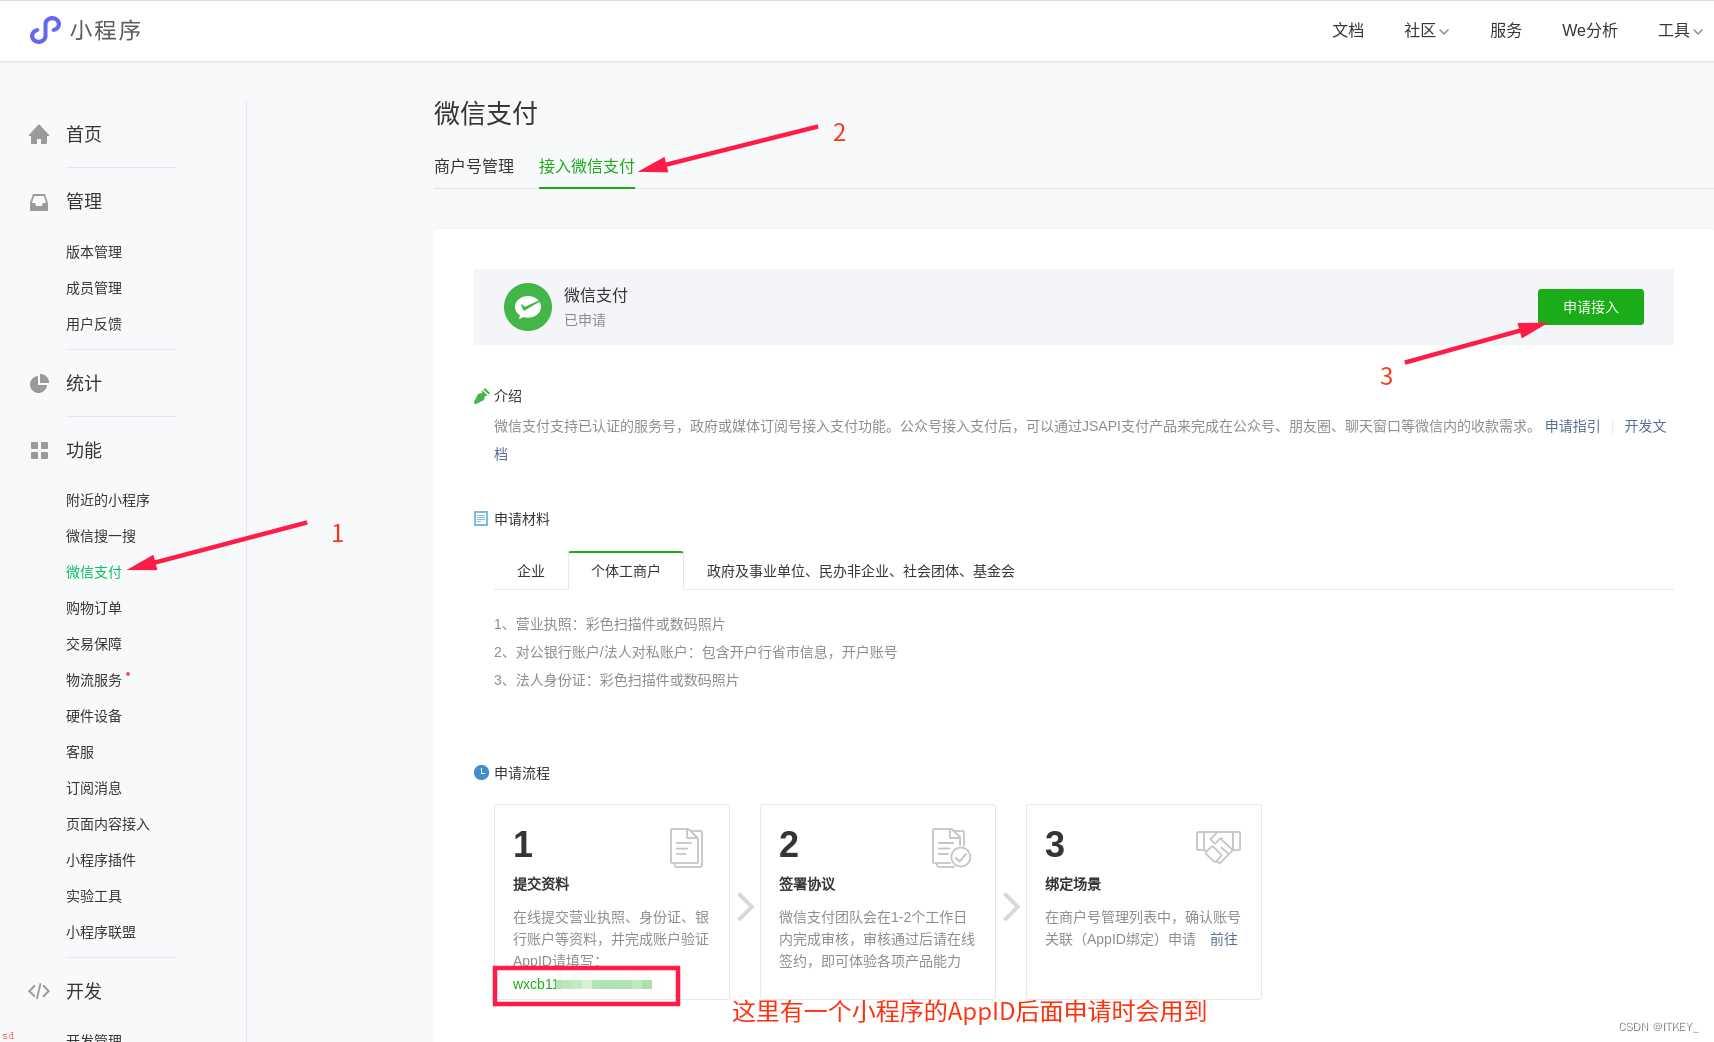Switch to the 接入微信支付 tab

[x=587, y=167]
